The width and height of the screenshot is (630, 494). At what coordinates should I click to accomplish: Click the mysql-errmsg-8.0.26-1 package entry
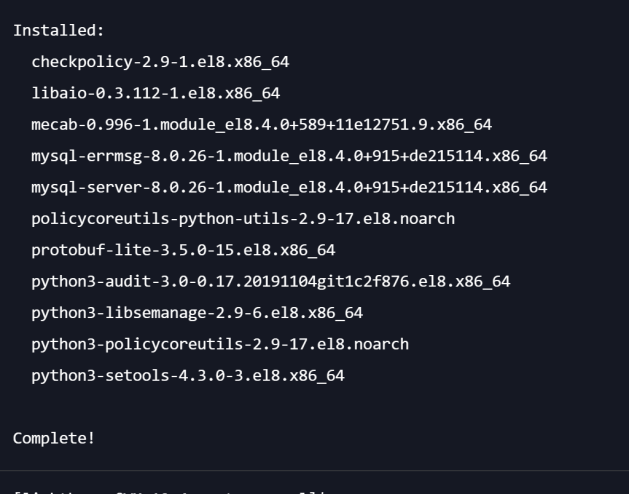(x=289, y=156)
